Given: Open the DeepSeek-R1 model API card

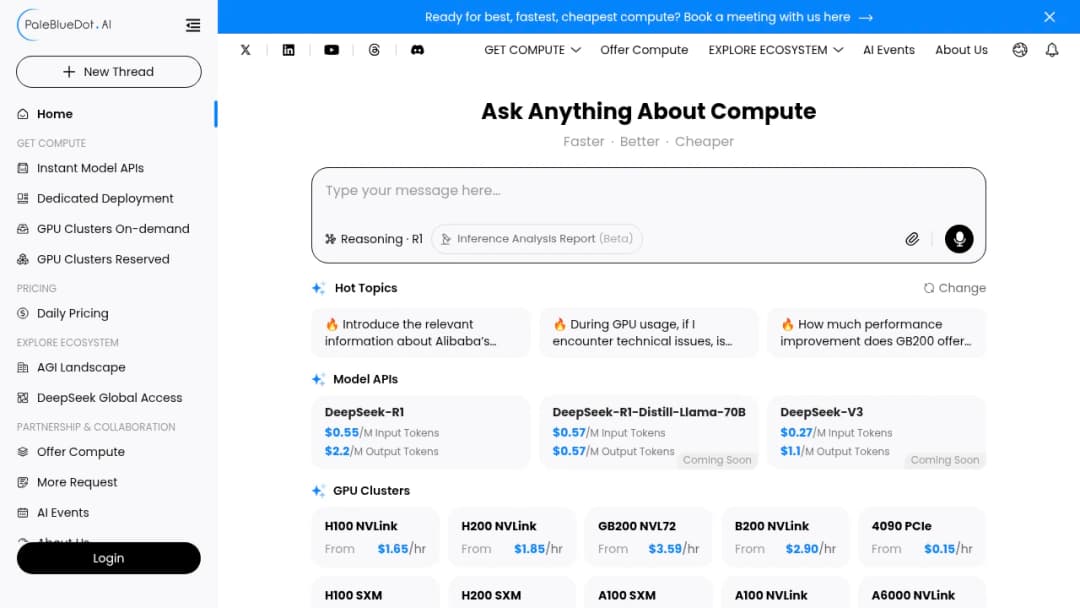Looking at the screenshot, I should [x=421, y=432].
